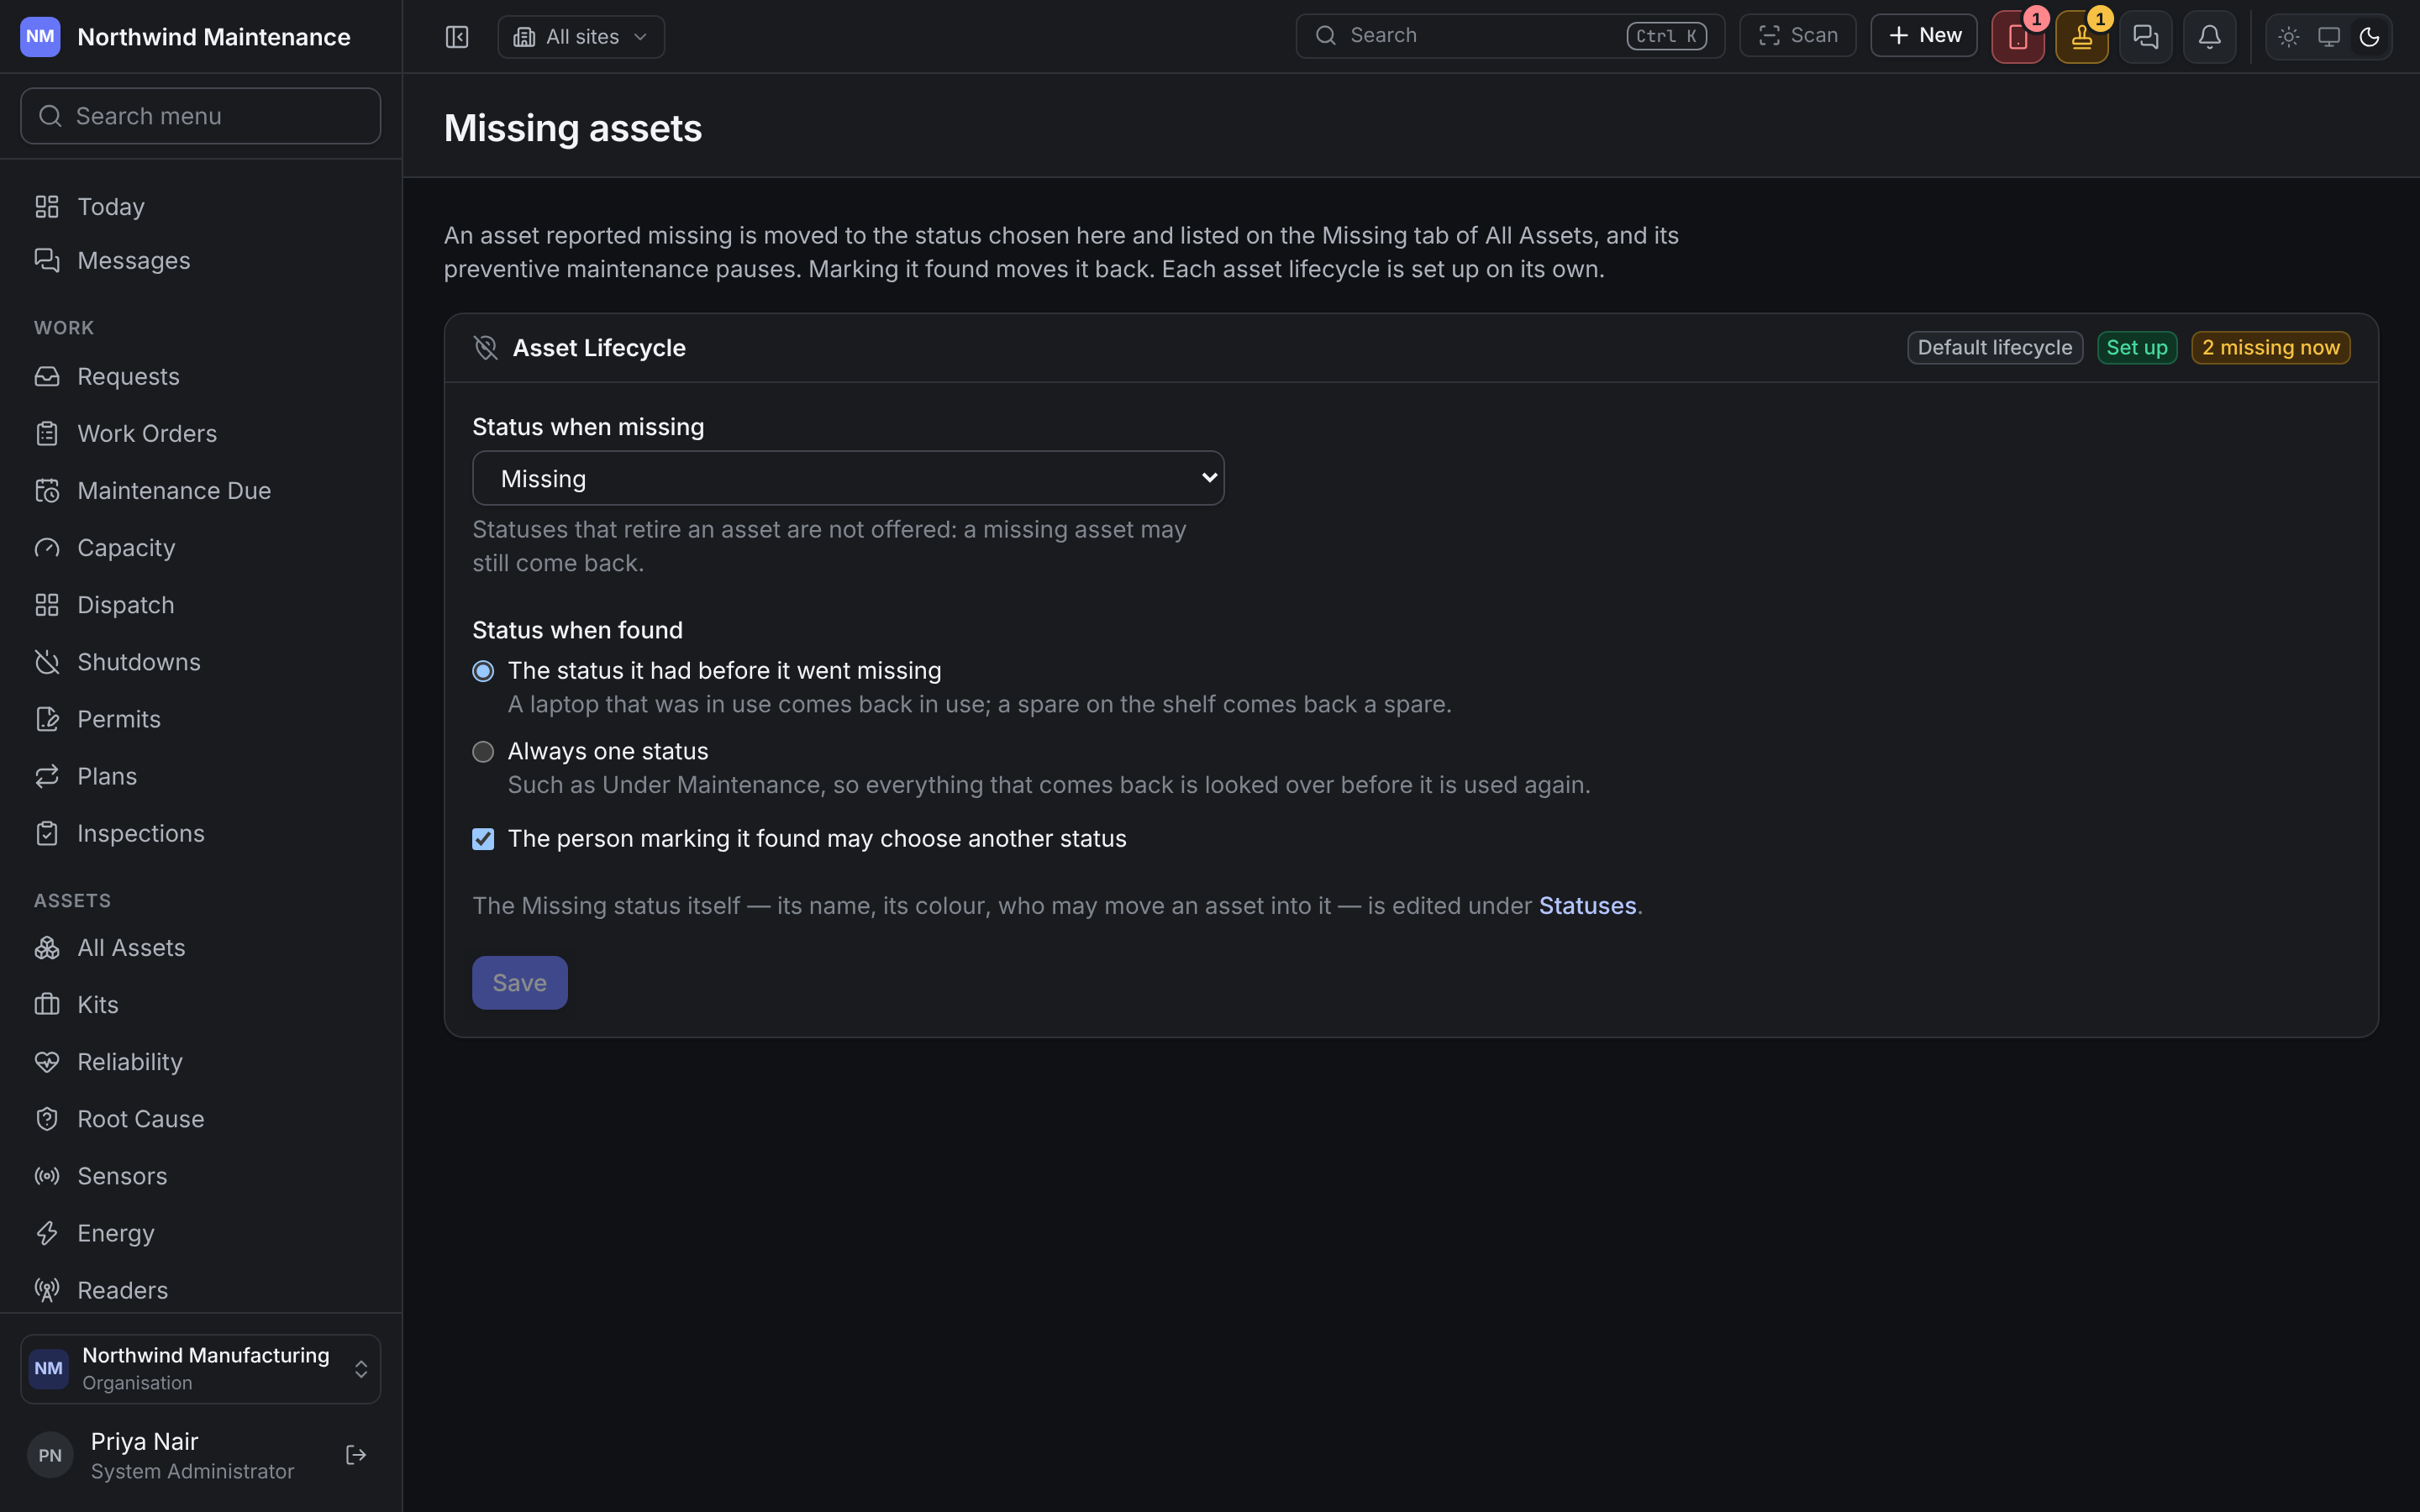Open the messages chat icon in top bar
Screen dimensions: 2420x1512
2145,37
